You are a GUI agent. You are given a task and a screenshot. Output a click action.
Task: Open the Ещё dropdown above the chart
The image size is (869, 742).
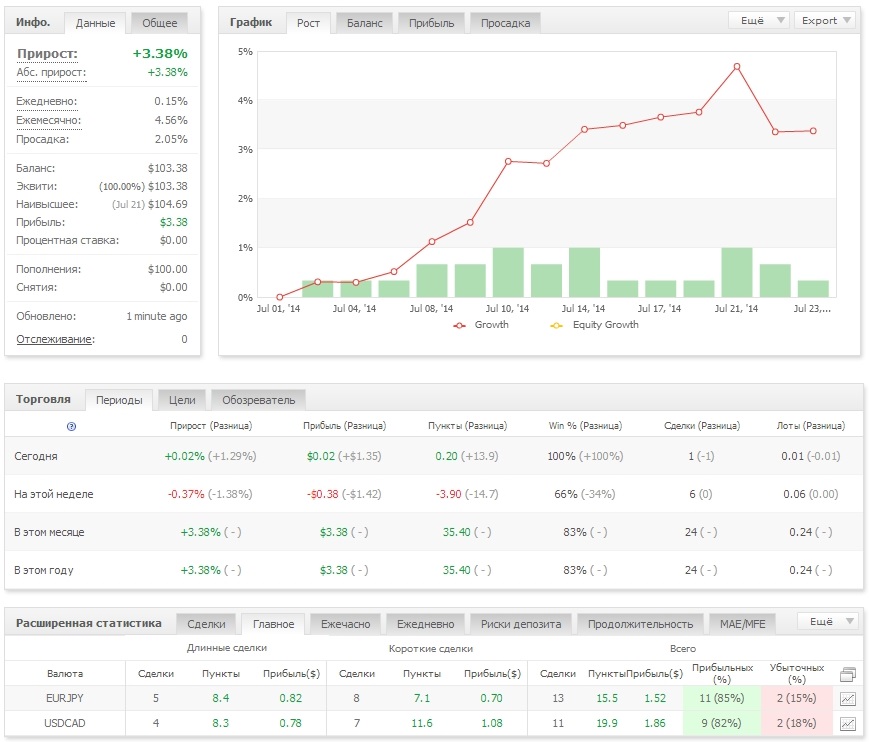759,21
